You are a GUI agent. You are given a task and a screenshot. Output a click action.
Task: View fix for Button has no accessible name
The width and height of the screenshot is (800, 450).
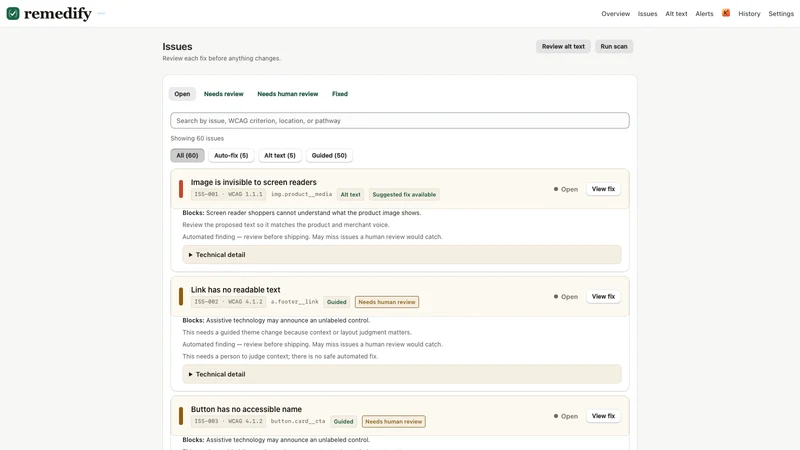tap(603, 416)
